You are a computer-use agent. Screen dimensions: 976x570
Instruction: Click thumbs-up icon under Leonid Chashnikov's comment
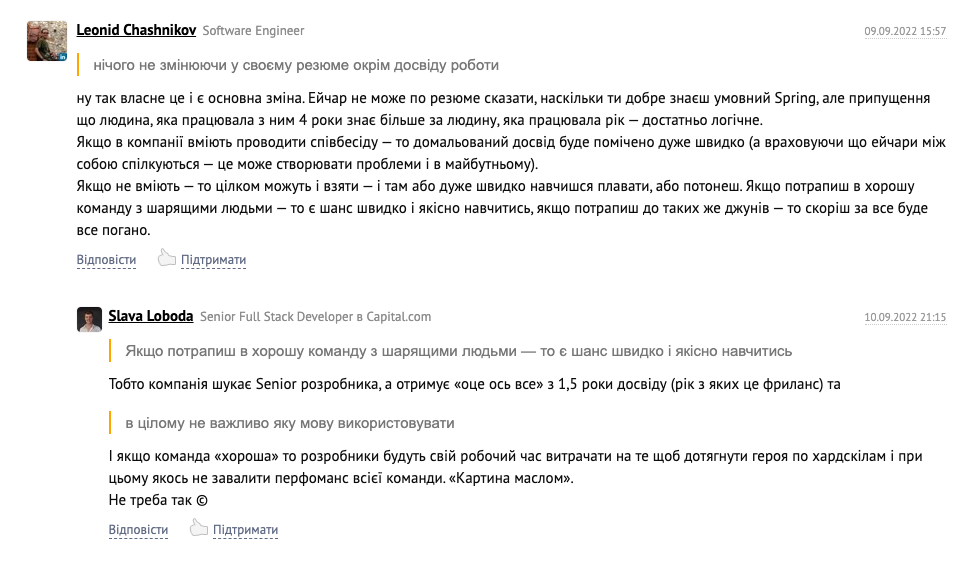(166, 258)
